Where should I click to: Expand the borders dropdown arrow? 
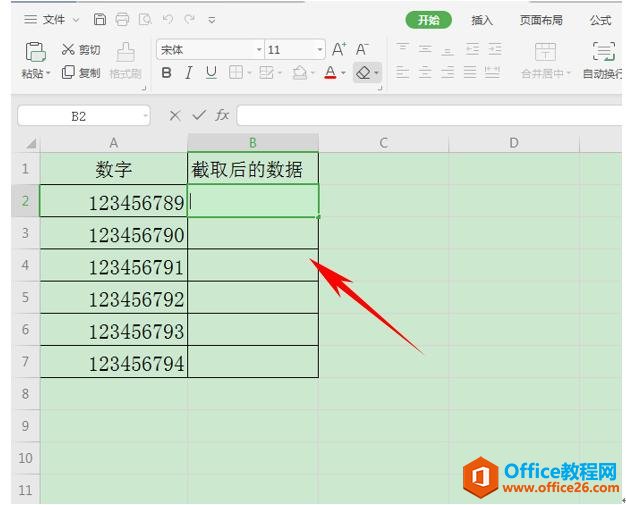[x=249, y=73]
